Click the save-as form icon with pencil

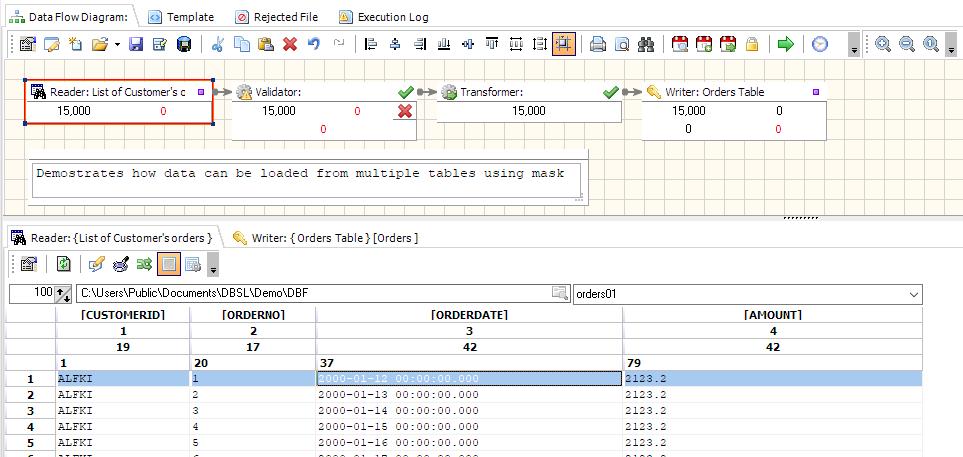click(160, 44)
